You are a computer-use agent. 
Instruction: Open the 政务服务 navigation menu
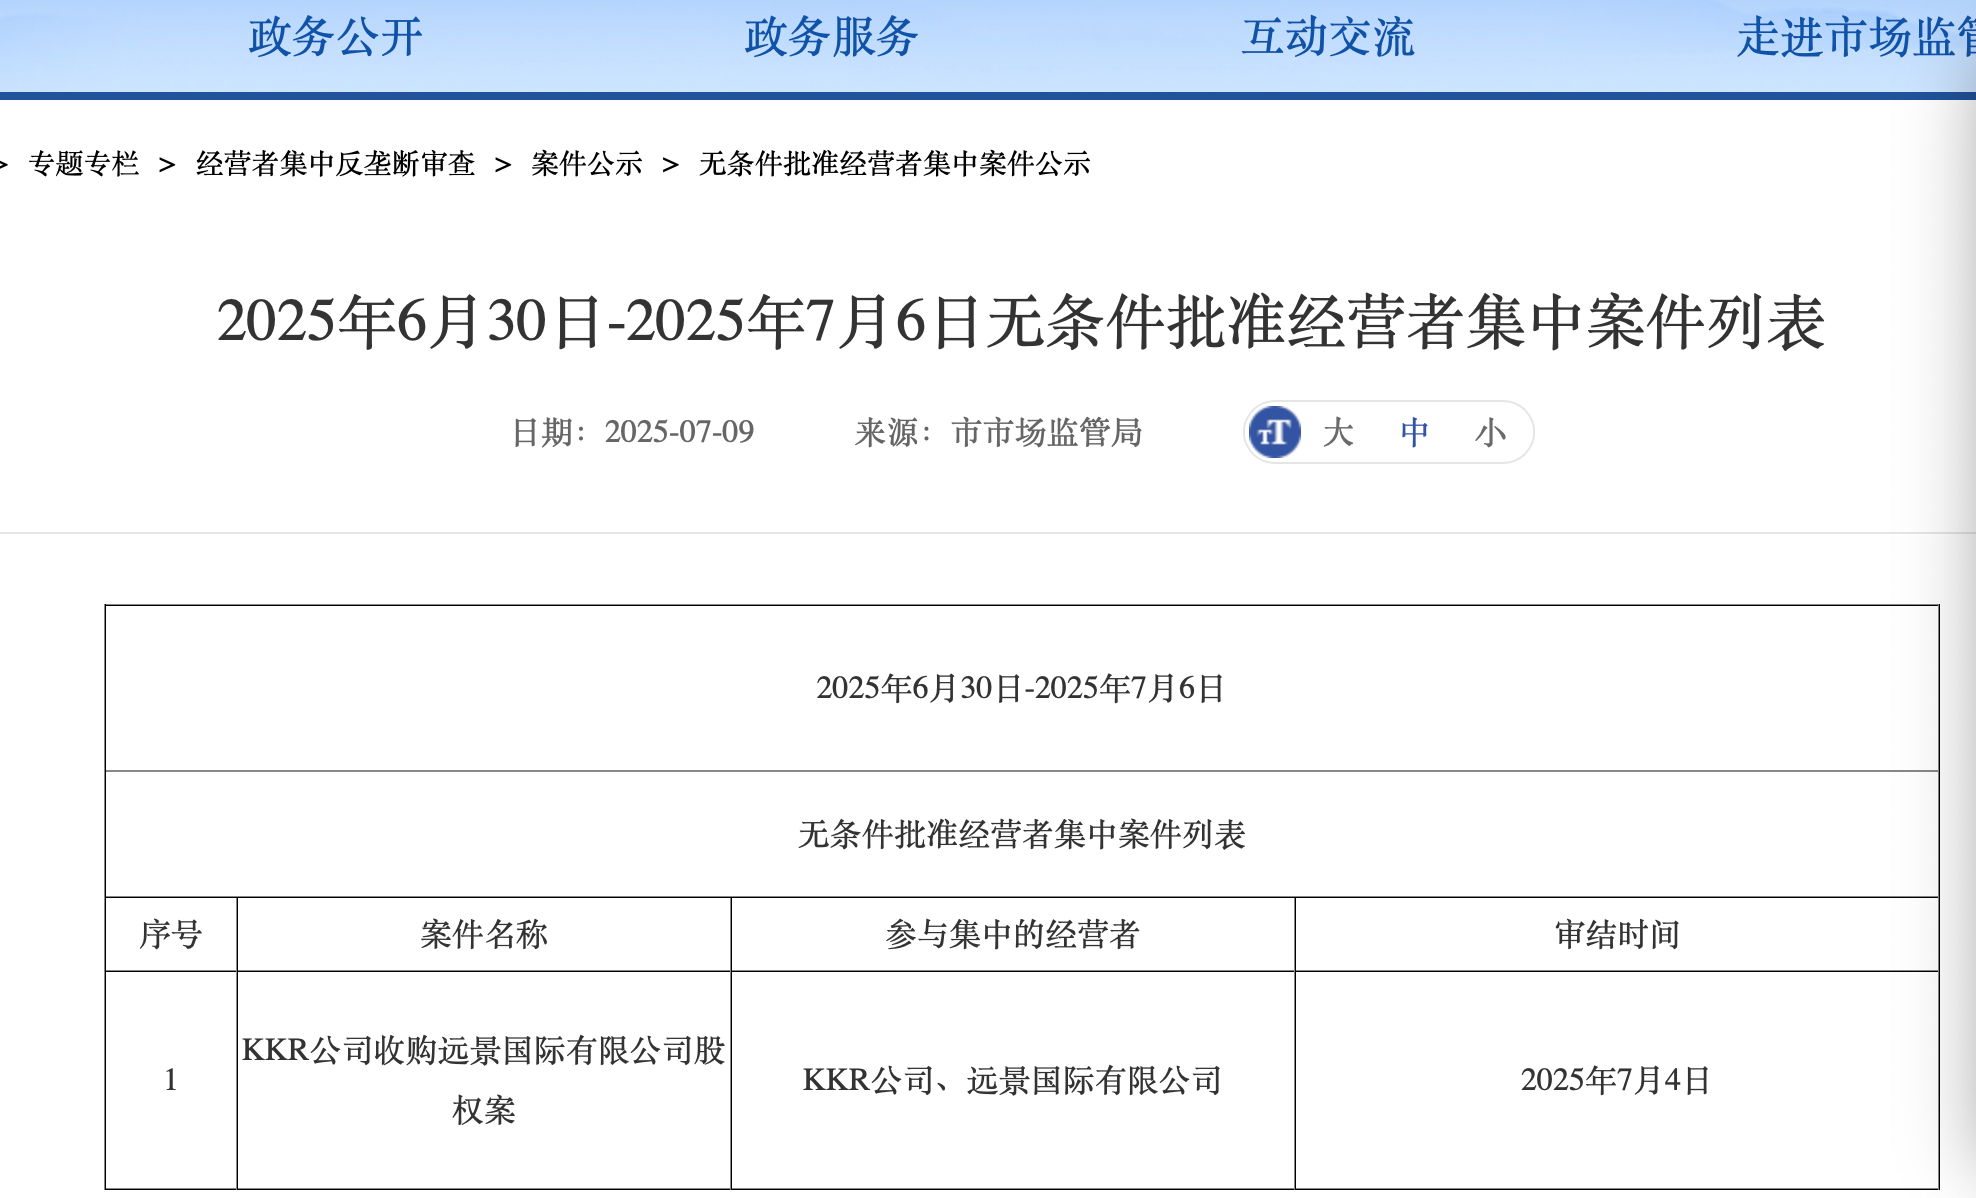(831, 38)
